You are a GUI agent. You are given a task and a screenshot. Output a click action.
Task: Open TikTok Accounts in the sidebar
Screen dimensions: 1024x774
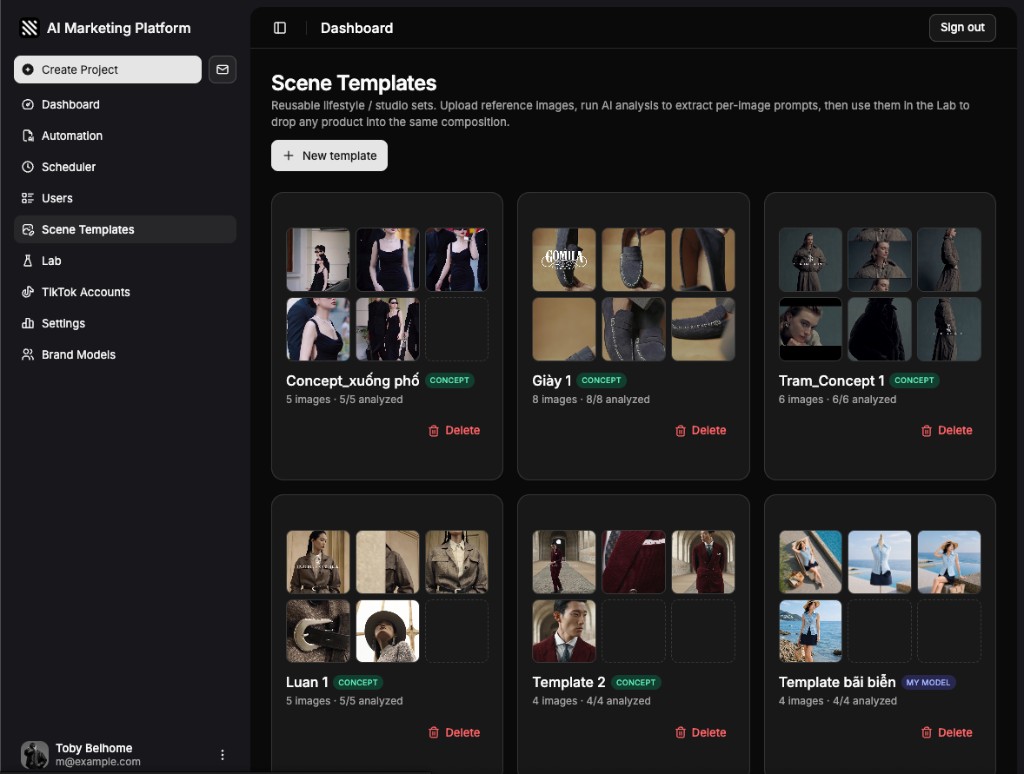click(x=125, y=292)
